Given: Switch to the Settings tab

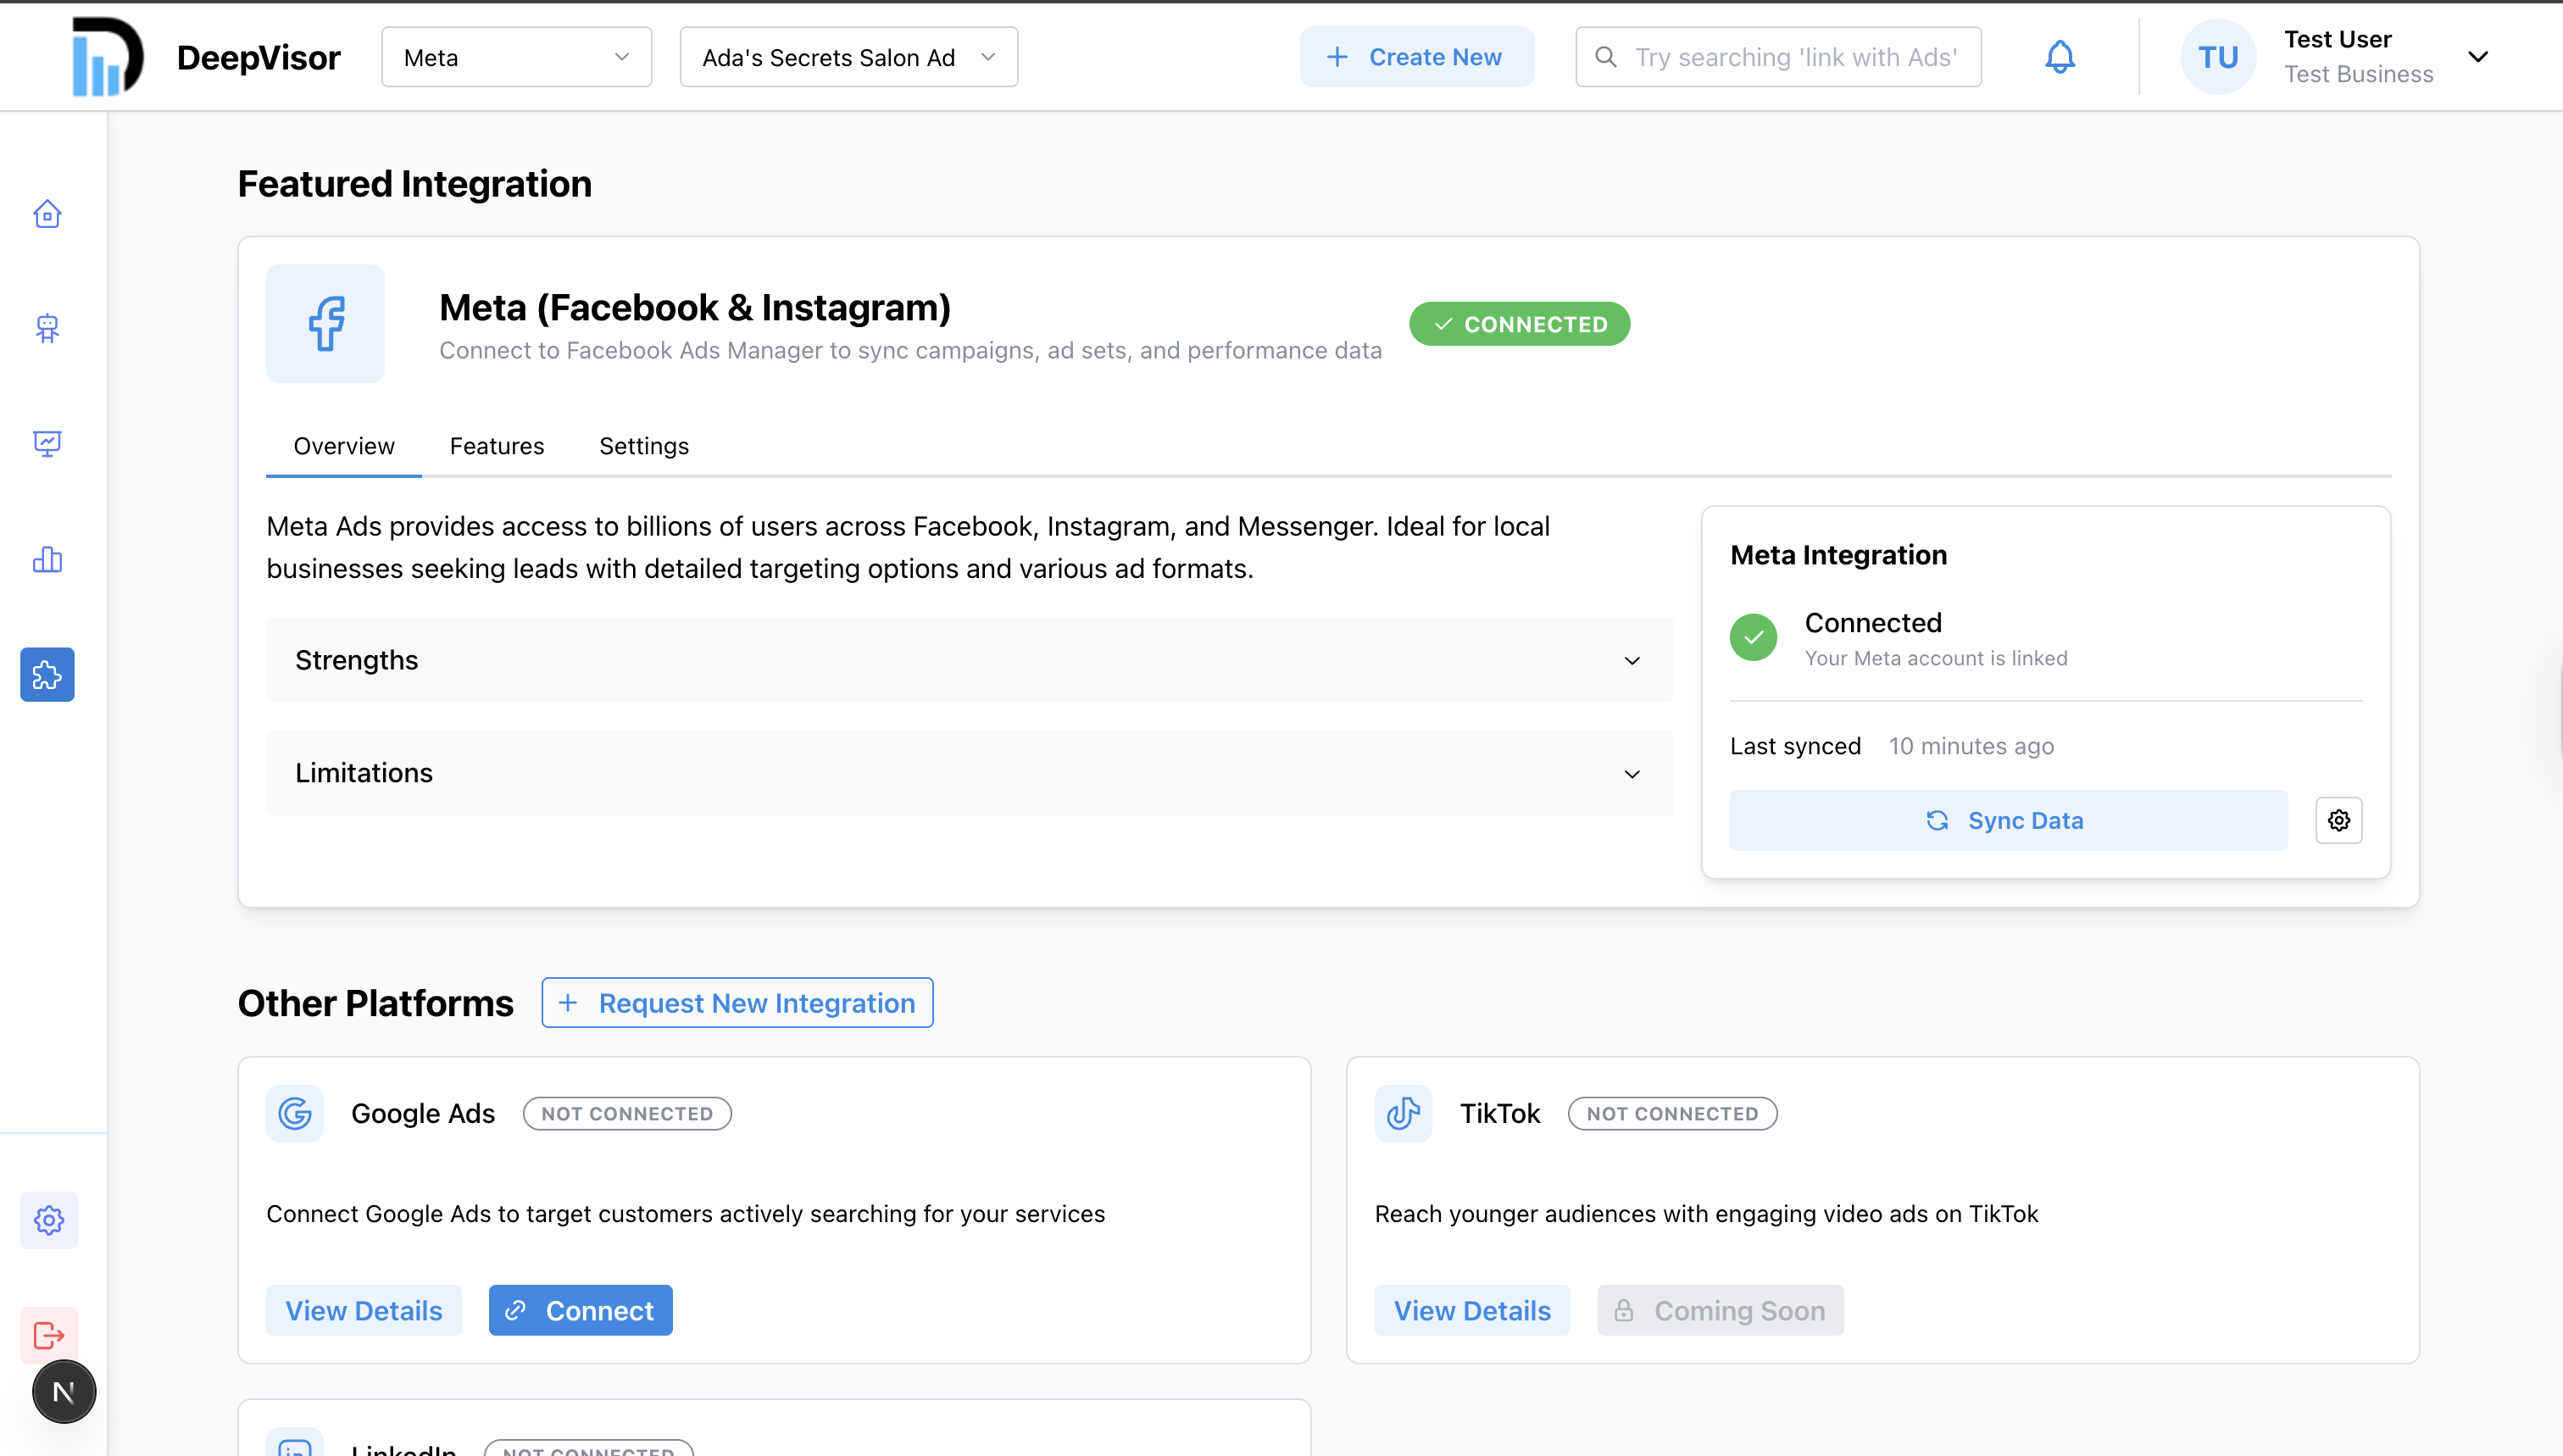Looking at the screenshot, I should [x=643, y=446].
